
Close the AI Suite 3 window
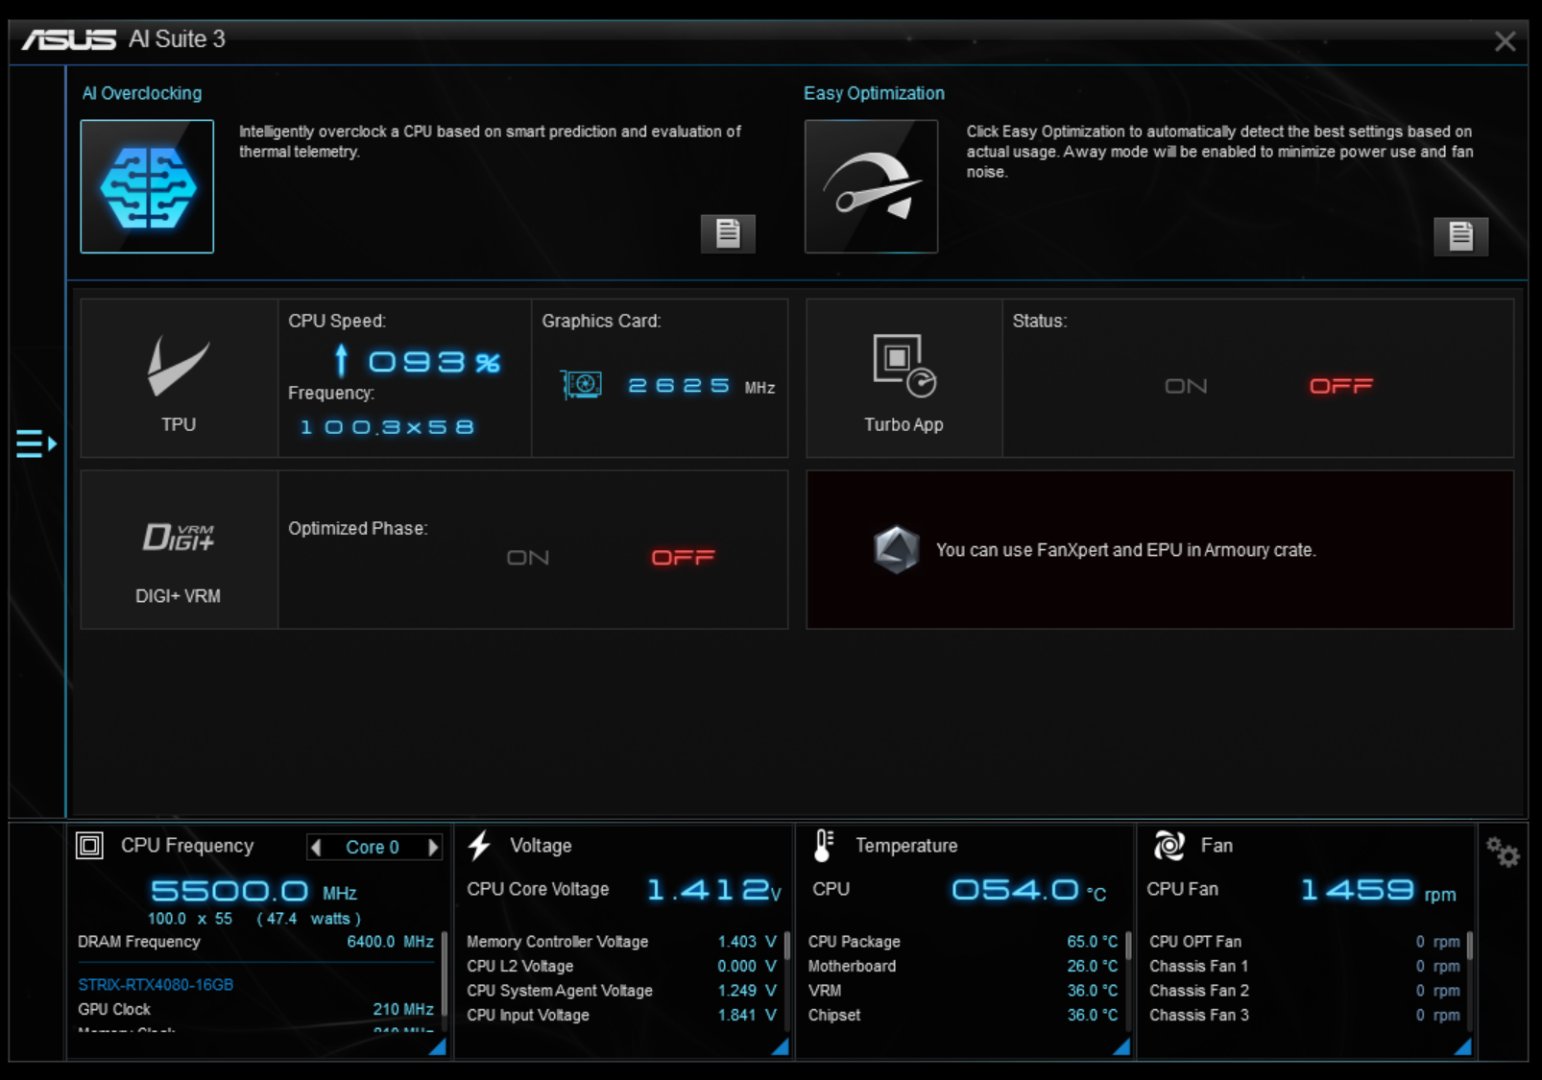tap(1505, 41)
